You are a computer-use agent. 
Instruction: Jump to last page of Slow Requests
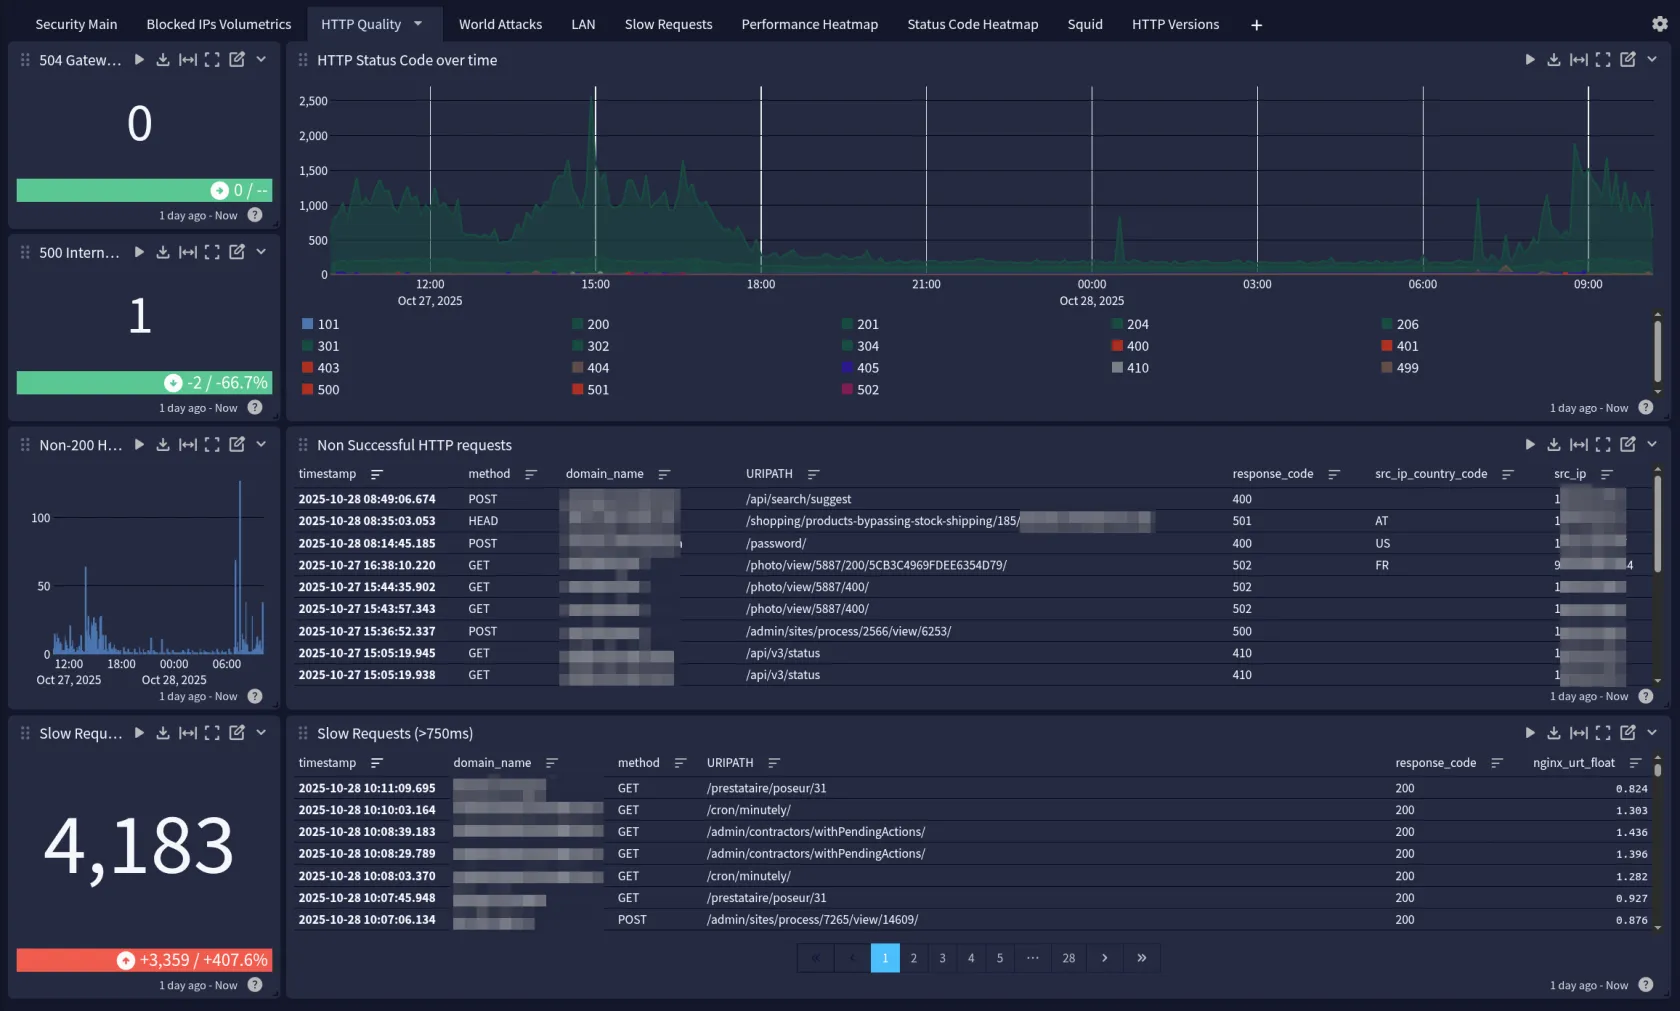point(1141,958)
